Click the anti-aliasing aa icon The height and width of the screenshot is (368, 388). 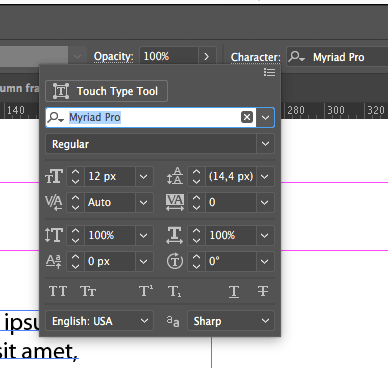pyautogui.click(x=173, y=322)
